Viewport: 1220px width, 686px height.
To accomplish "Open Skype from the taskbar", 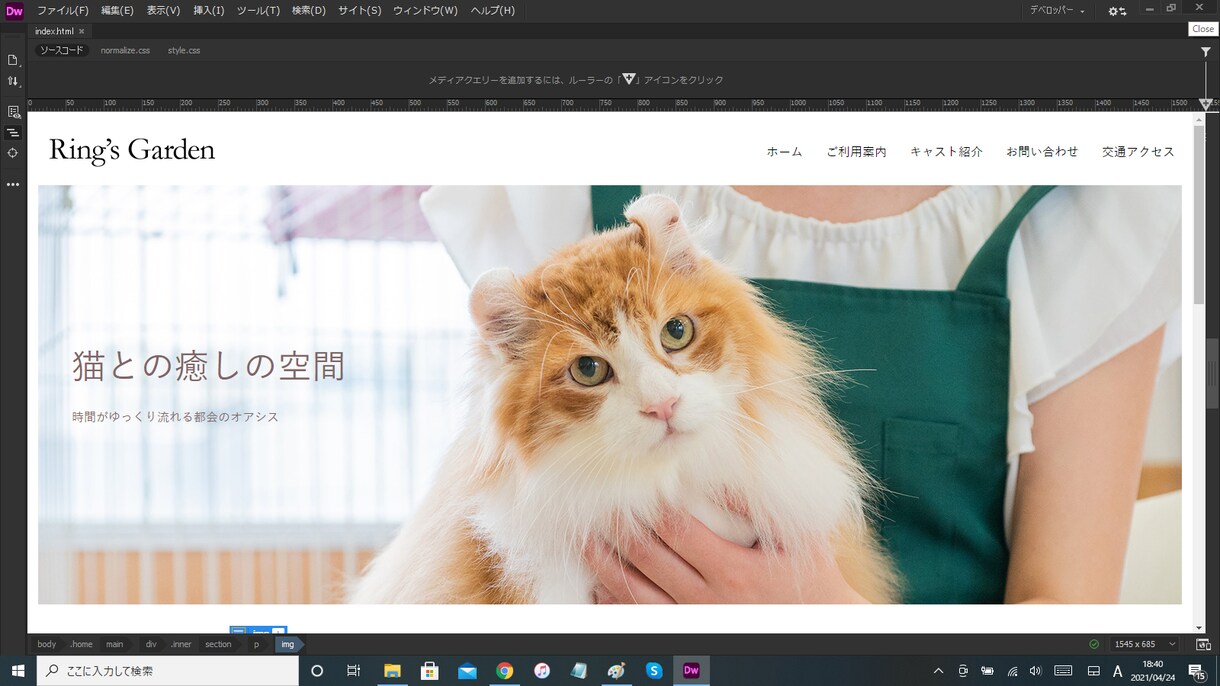I will [654, 671].
